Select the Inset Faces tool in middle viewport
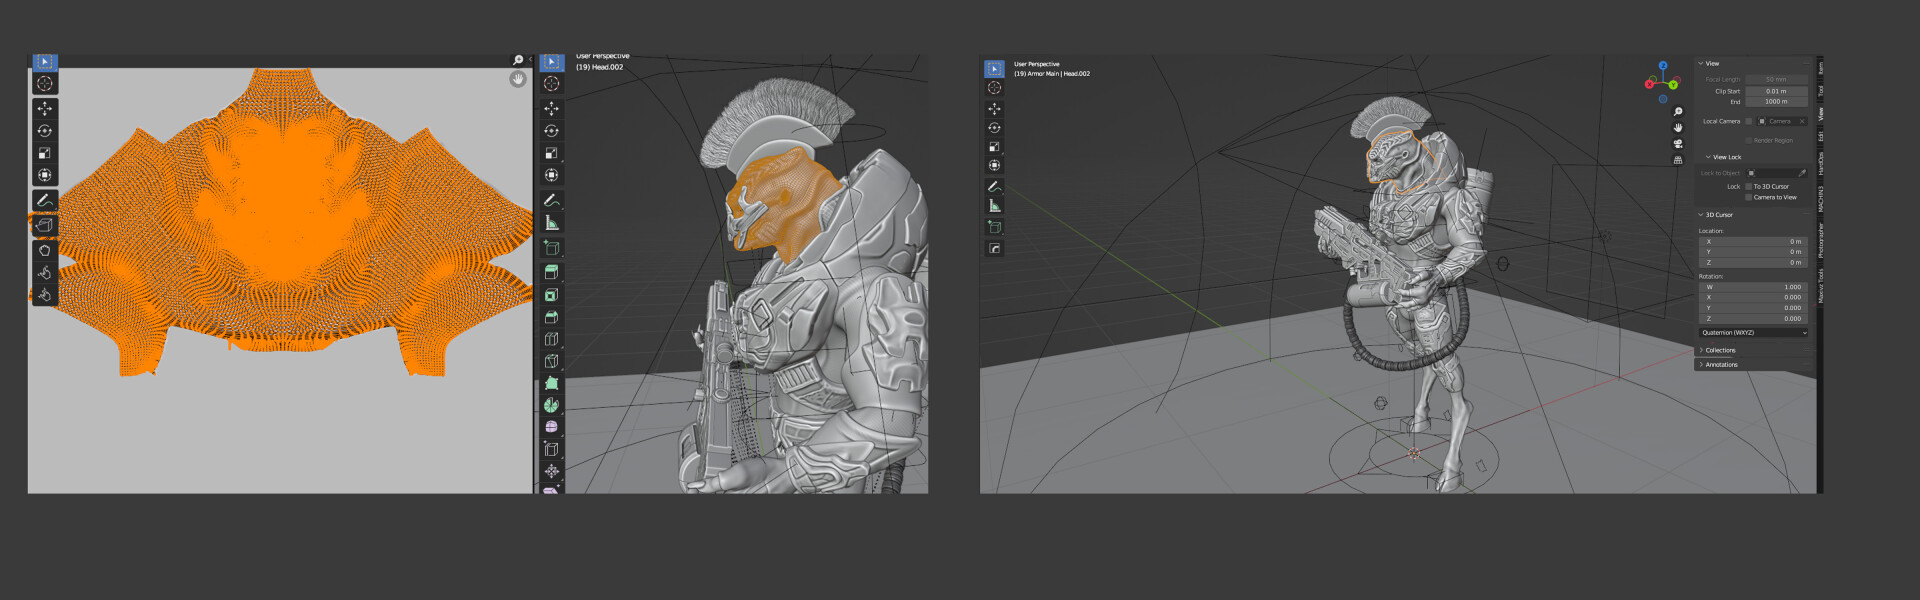This screenshot has width=1920, height=600. coord(551,295)
